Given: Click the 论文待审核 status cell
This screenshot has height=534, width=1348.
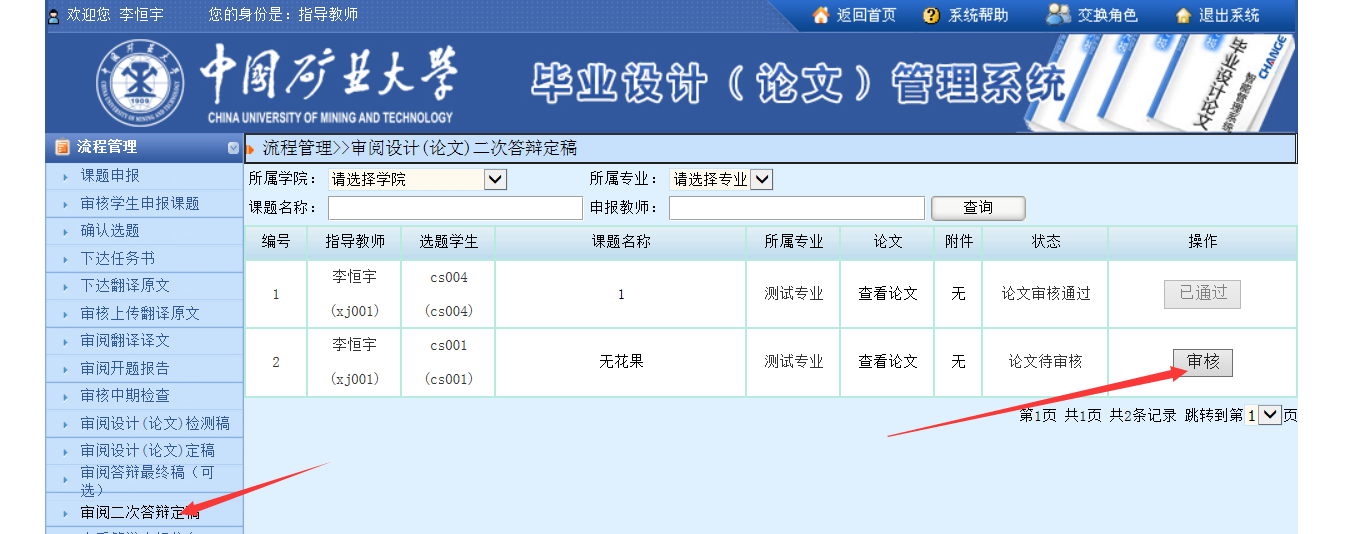Looking at the screenshot, I should [1045, 362].
